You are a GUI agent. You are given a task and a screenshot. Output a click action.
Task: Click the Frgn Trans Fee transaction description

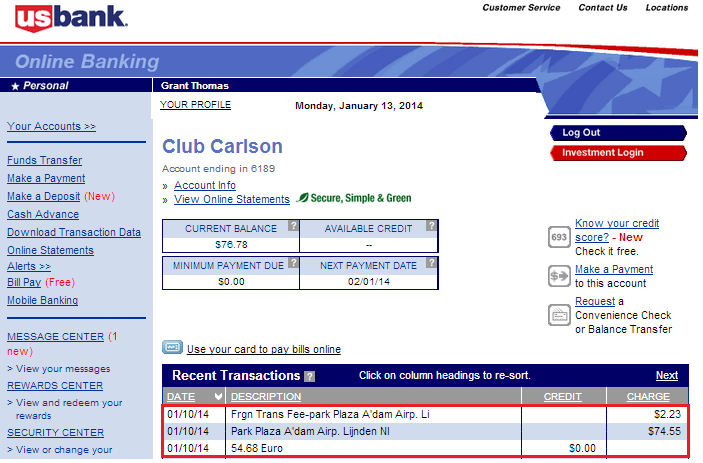click(x=330, y=415)
